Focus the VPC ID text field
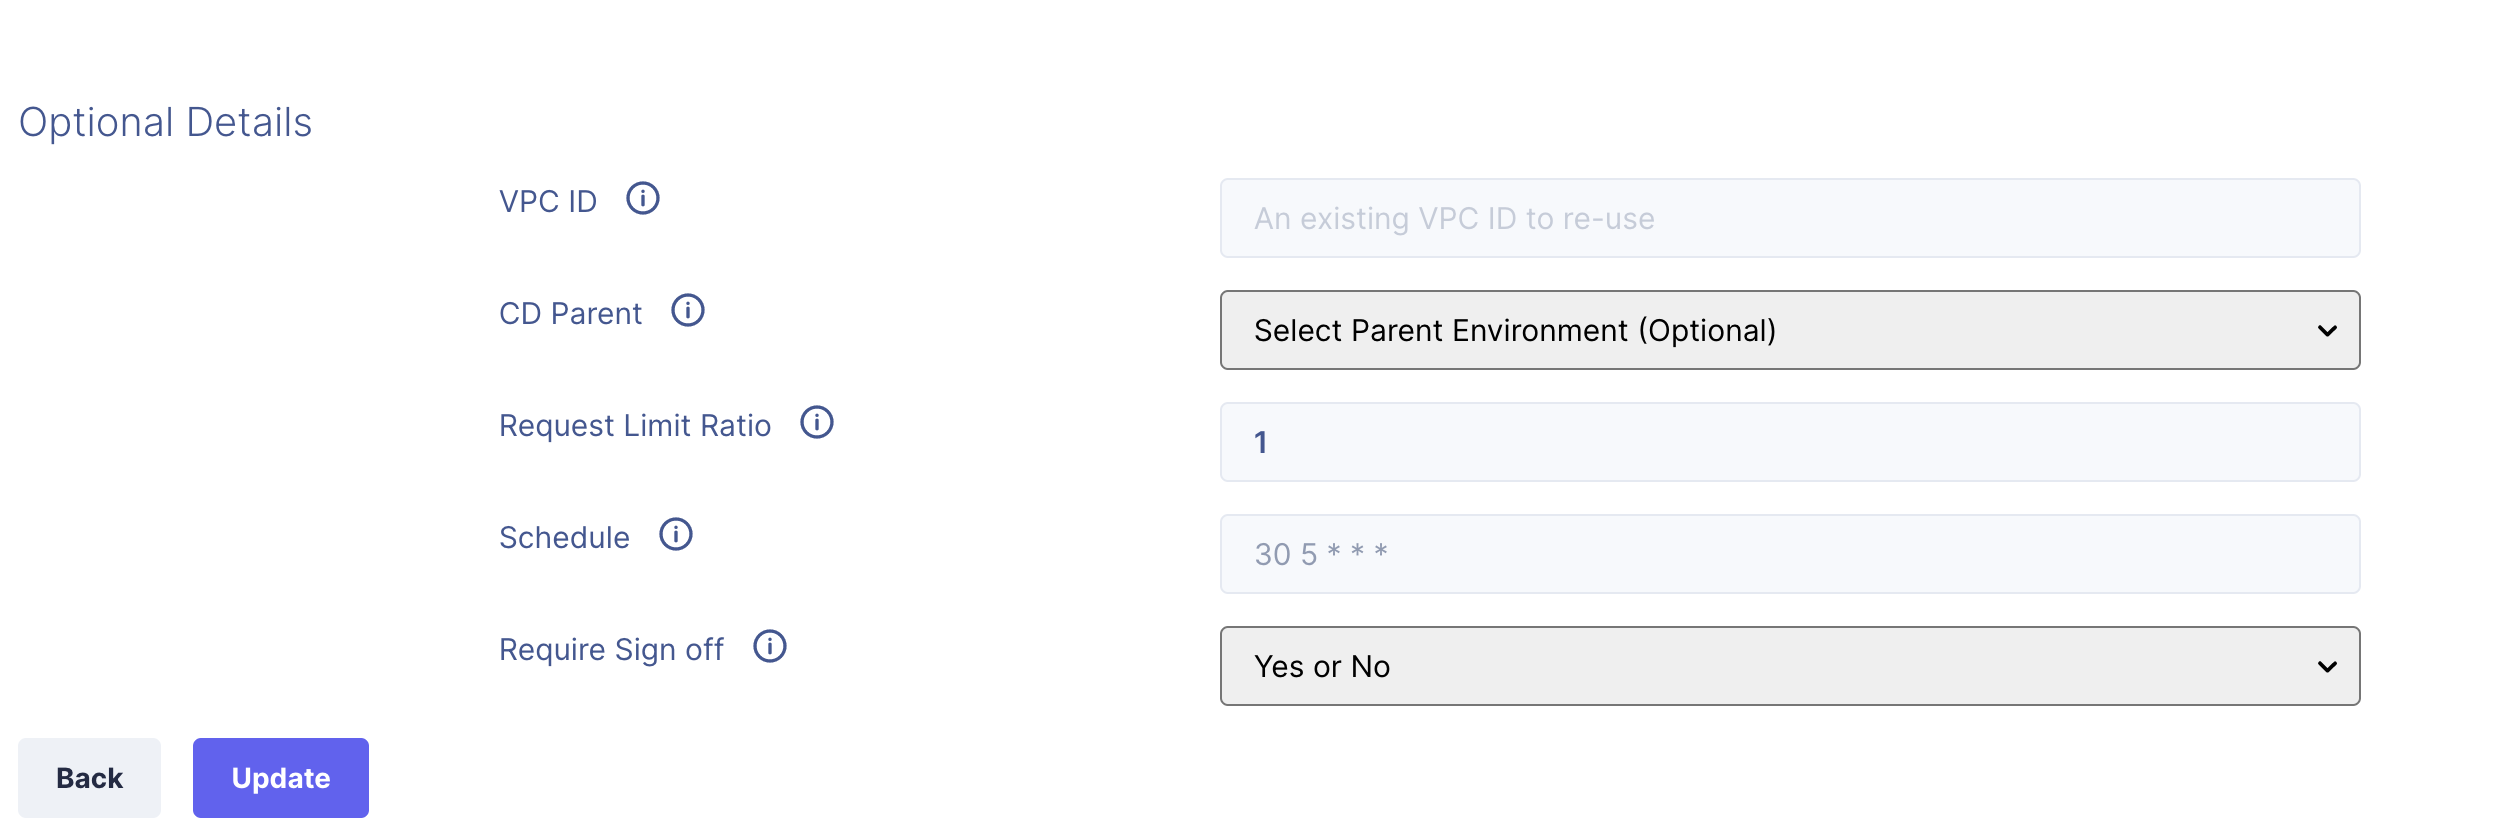 coord(1789,219)
